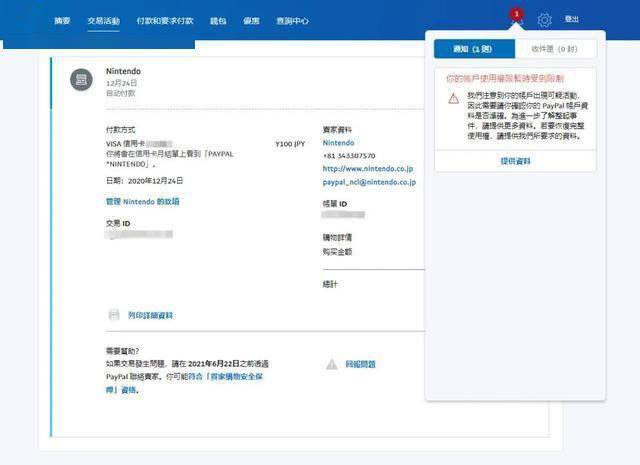Image resolution: width=640 pixels, height=465 pixels.
Task: Click the 購物詳情 heading
Action: 337,237
